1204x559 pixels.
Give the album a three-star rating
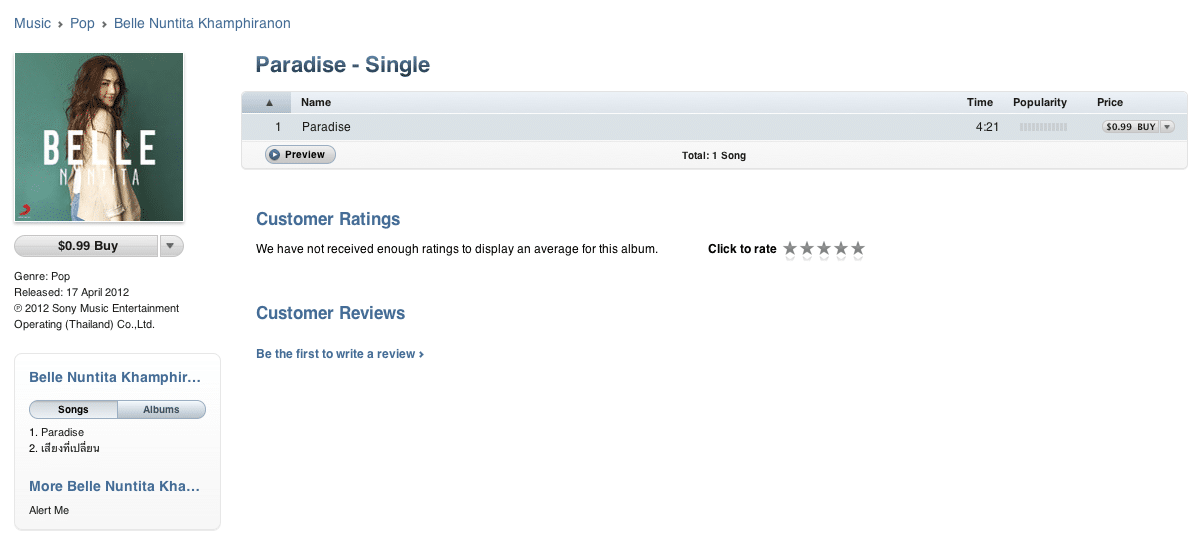tap(824, 249)
